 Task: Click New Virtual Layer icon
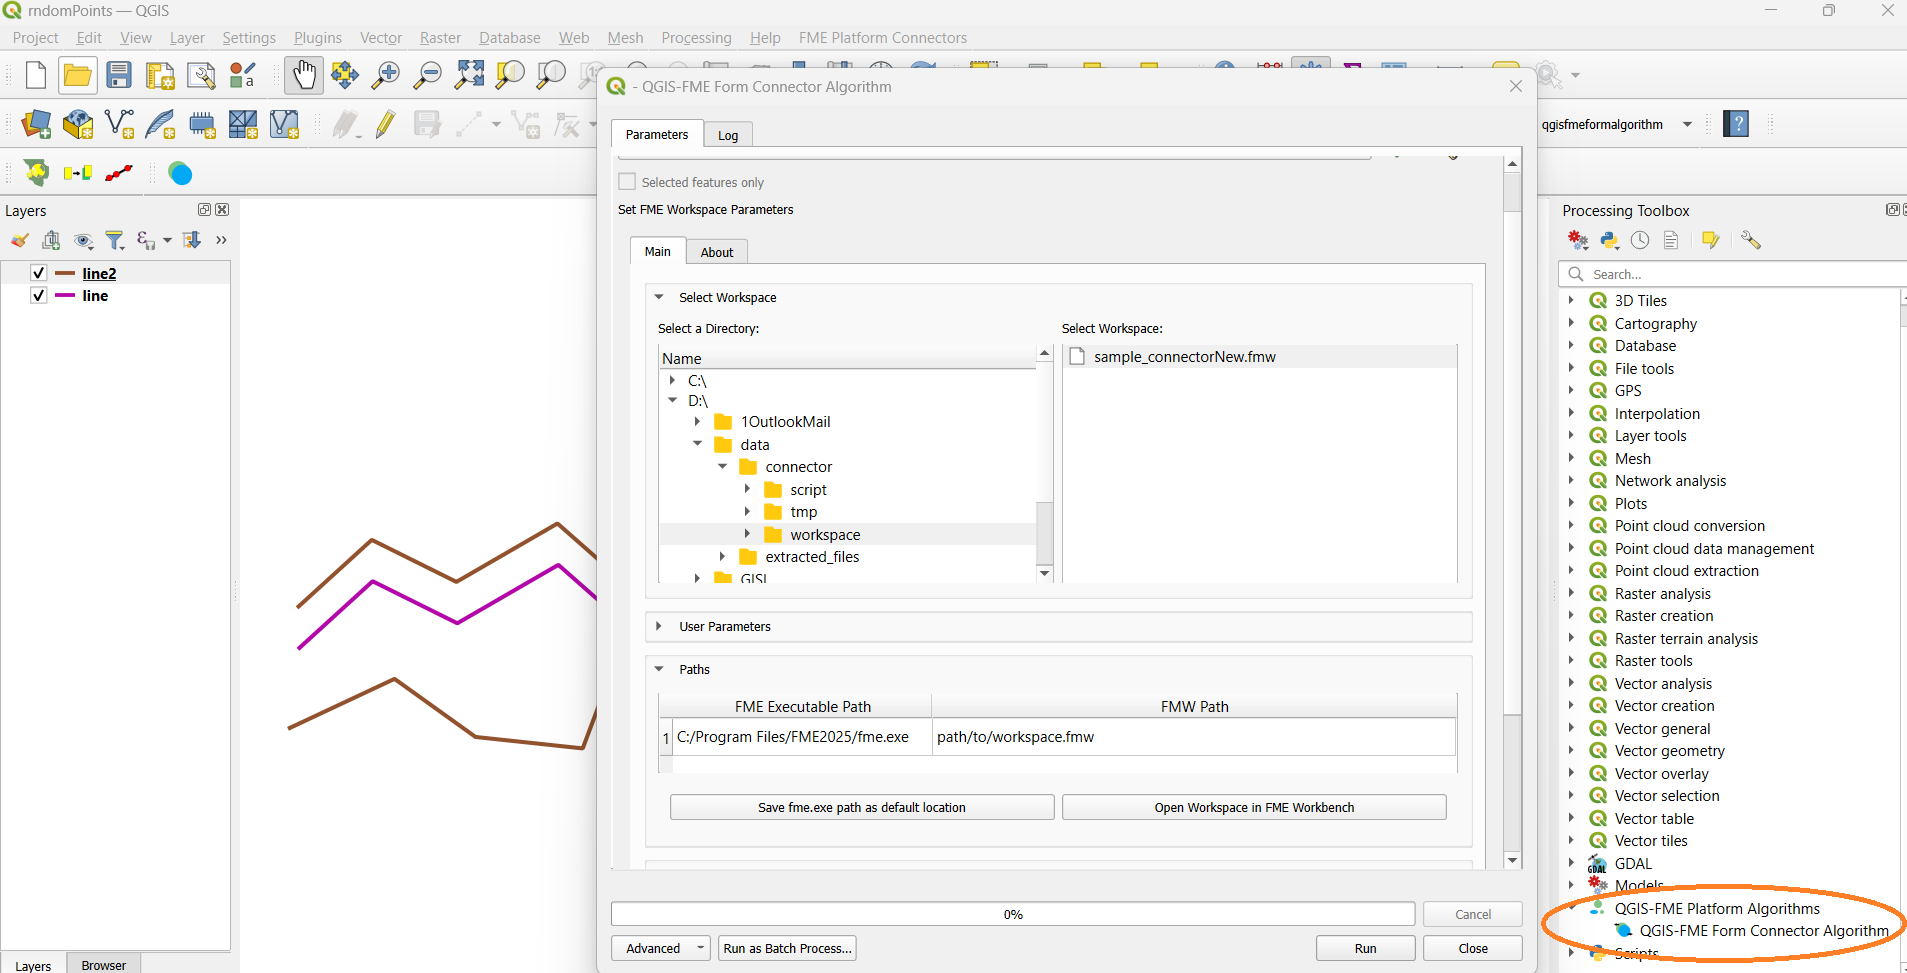click(x=284, y=124)
